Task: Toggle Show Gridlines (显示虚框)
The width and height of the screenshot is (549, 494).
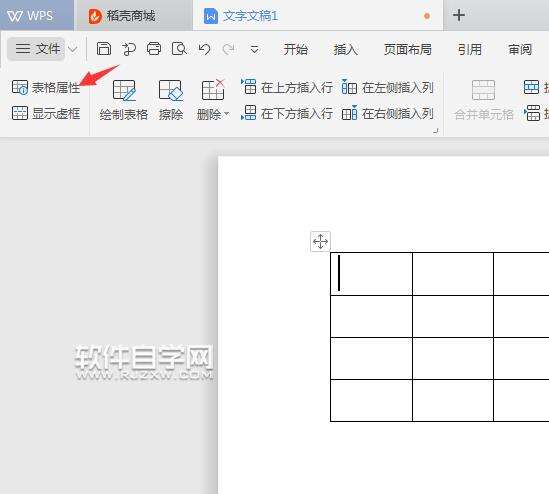Action: coord(46,113)
